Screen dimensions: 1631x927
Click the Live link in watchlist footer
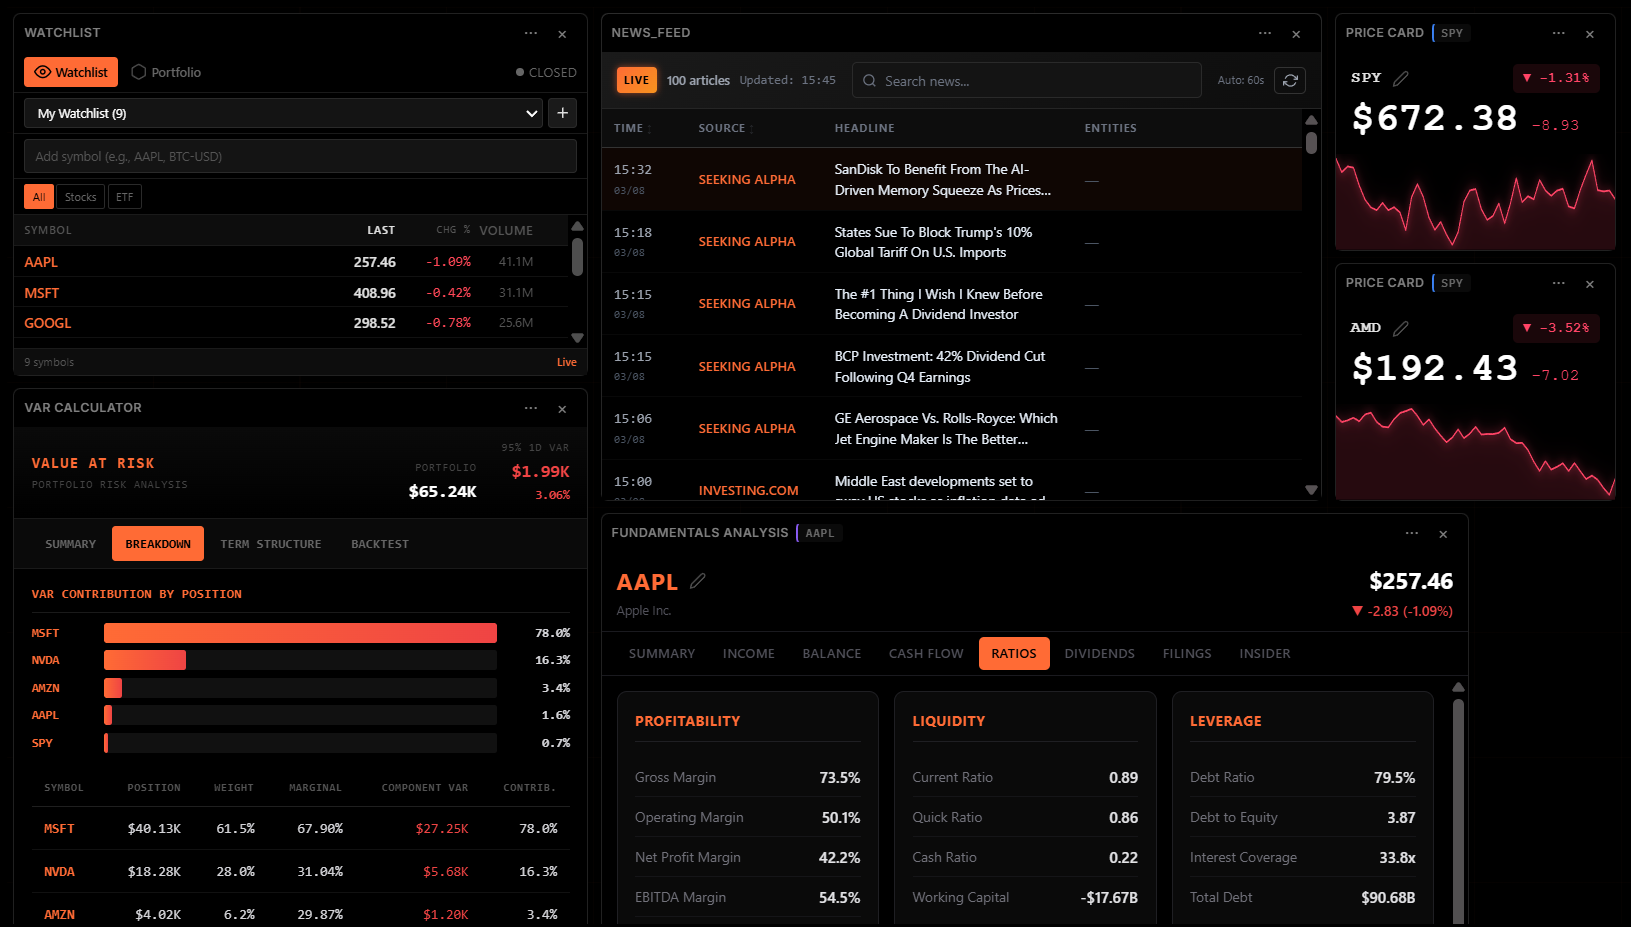pos(566,361)
